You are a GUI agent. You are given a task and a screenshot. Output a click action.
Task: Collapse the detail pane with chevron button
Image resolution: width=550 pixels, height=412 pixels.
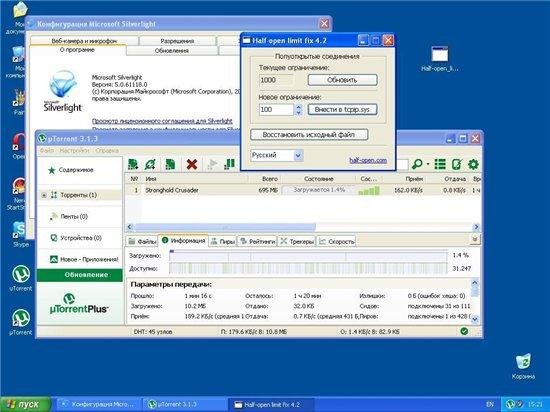(x=474, y=239)
